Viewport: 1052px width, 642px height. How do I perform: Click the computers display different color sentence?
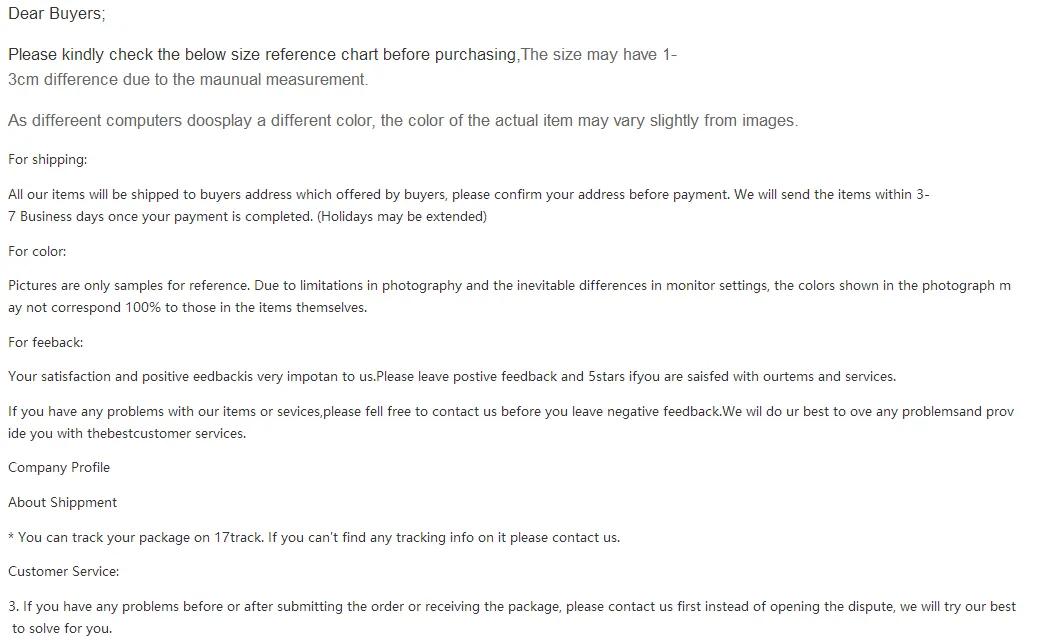(403, 121)
